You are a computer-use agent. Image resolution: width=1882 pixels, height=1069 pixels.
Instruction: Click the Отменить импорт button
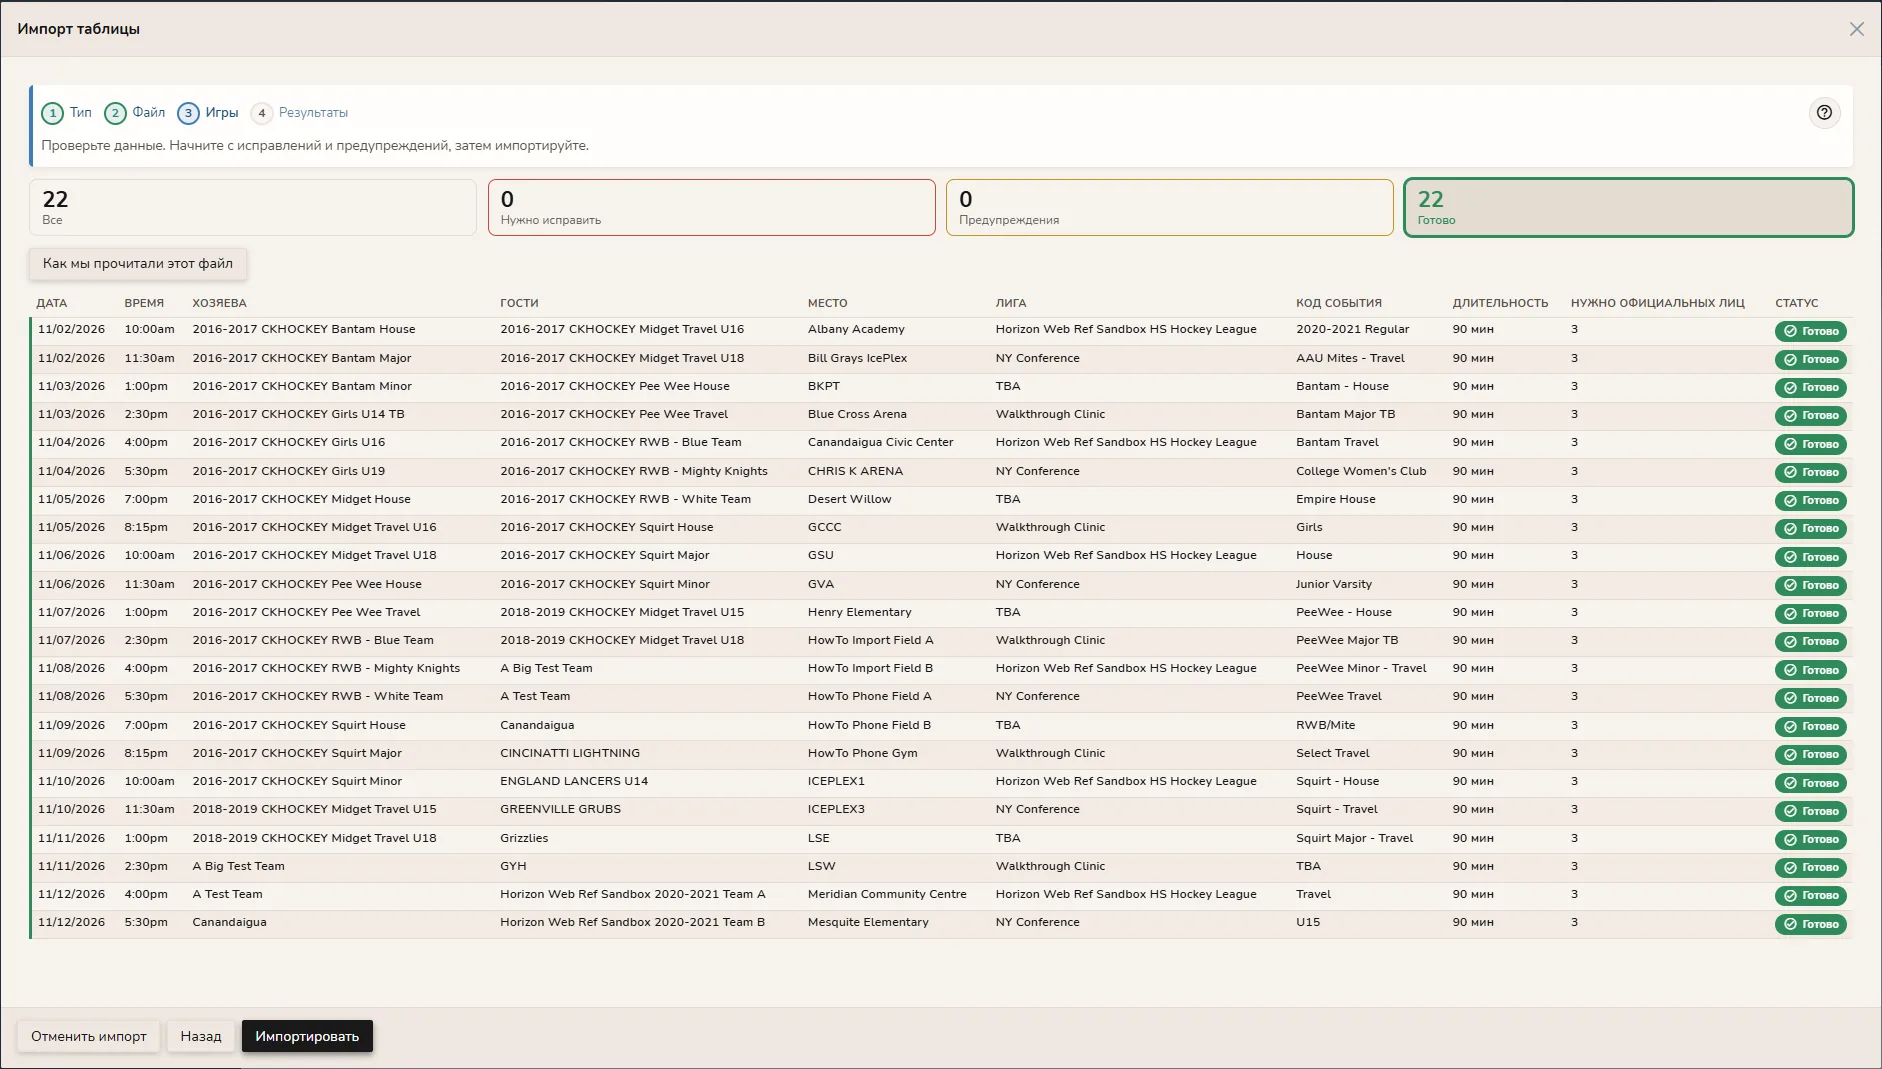pyautogui.click(x=89, y=1036)
